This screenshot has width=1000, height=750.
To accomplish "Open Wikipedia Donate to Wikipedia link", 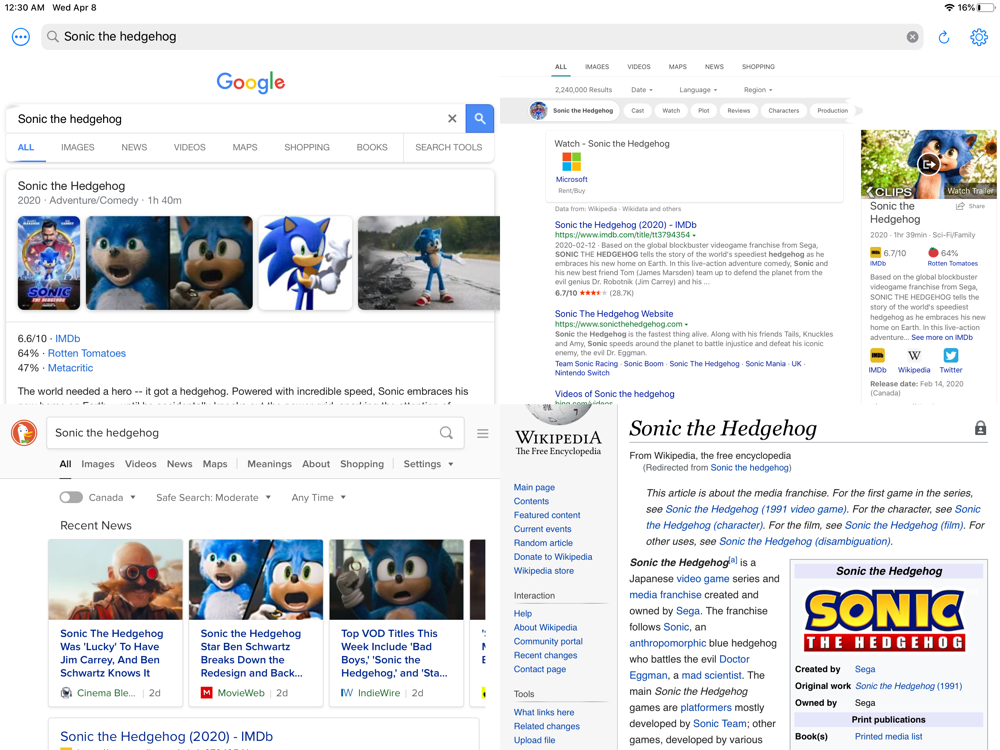I will [553, 557].
